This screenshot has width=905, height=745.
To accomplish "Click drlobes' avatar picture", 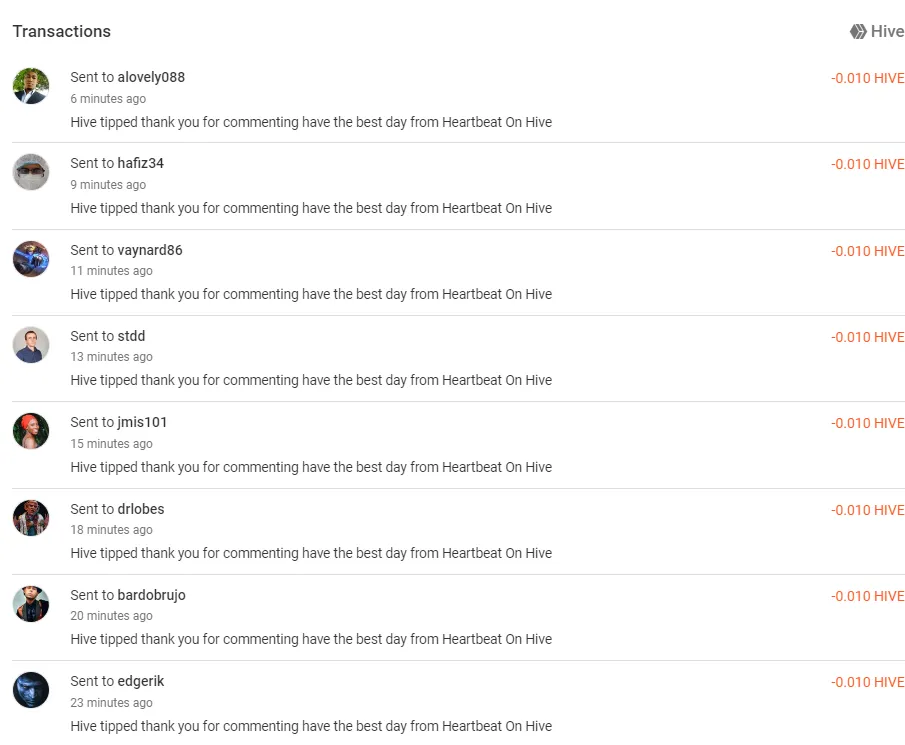I will pyautogui.click(x=31, y=518).
